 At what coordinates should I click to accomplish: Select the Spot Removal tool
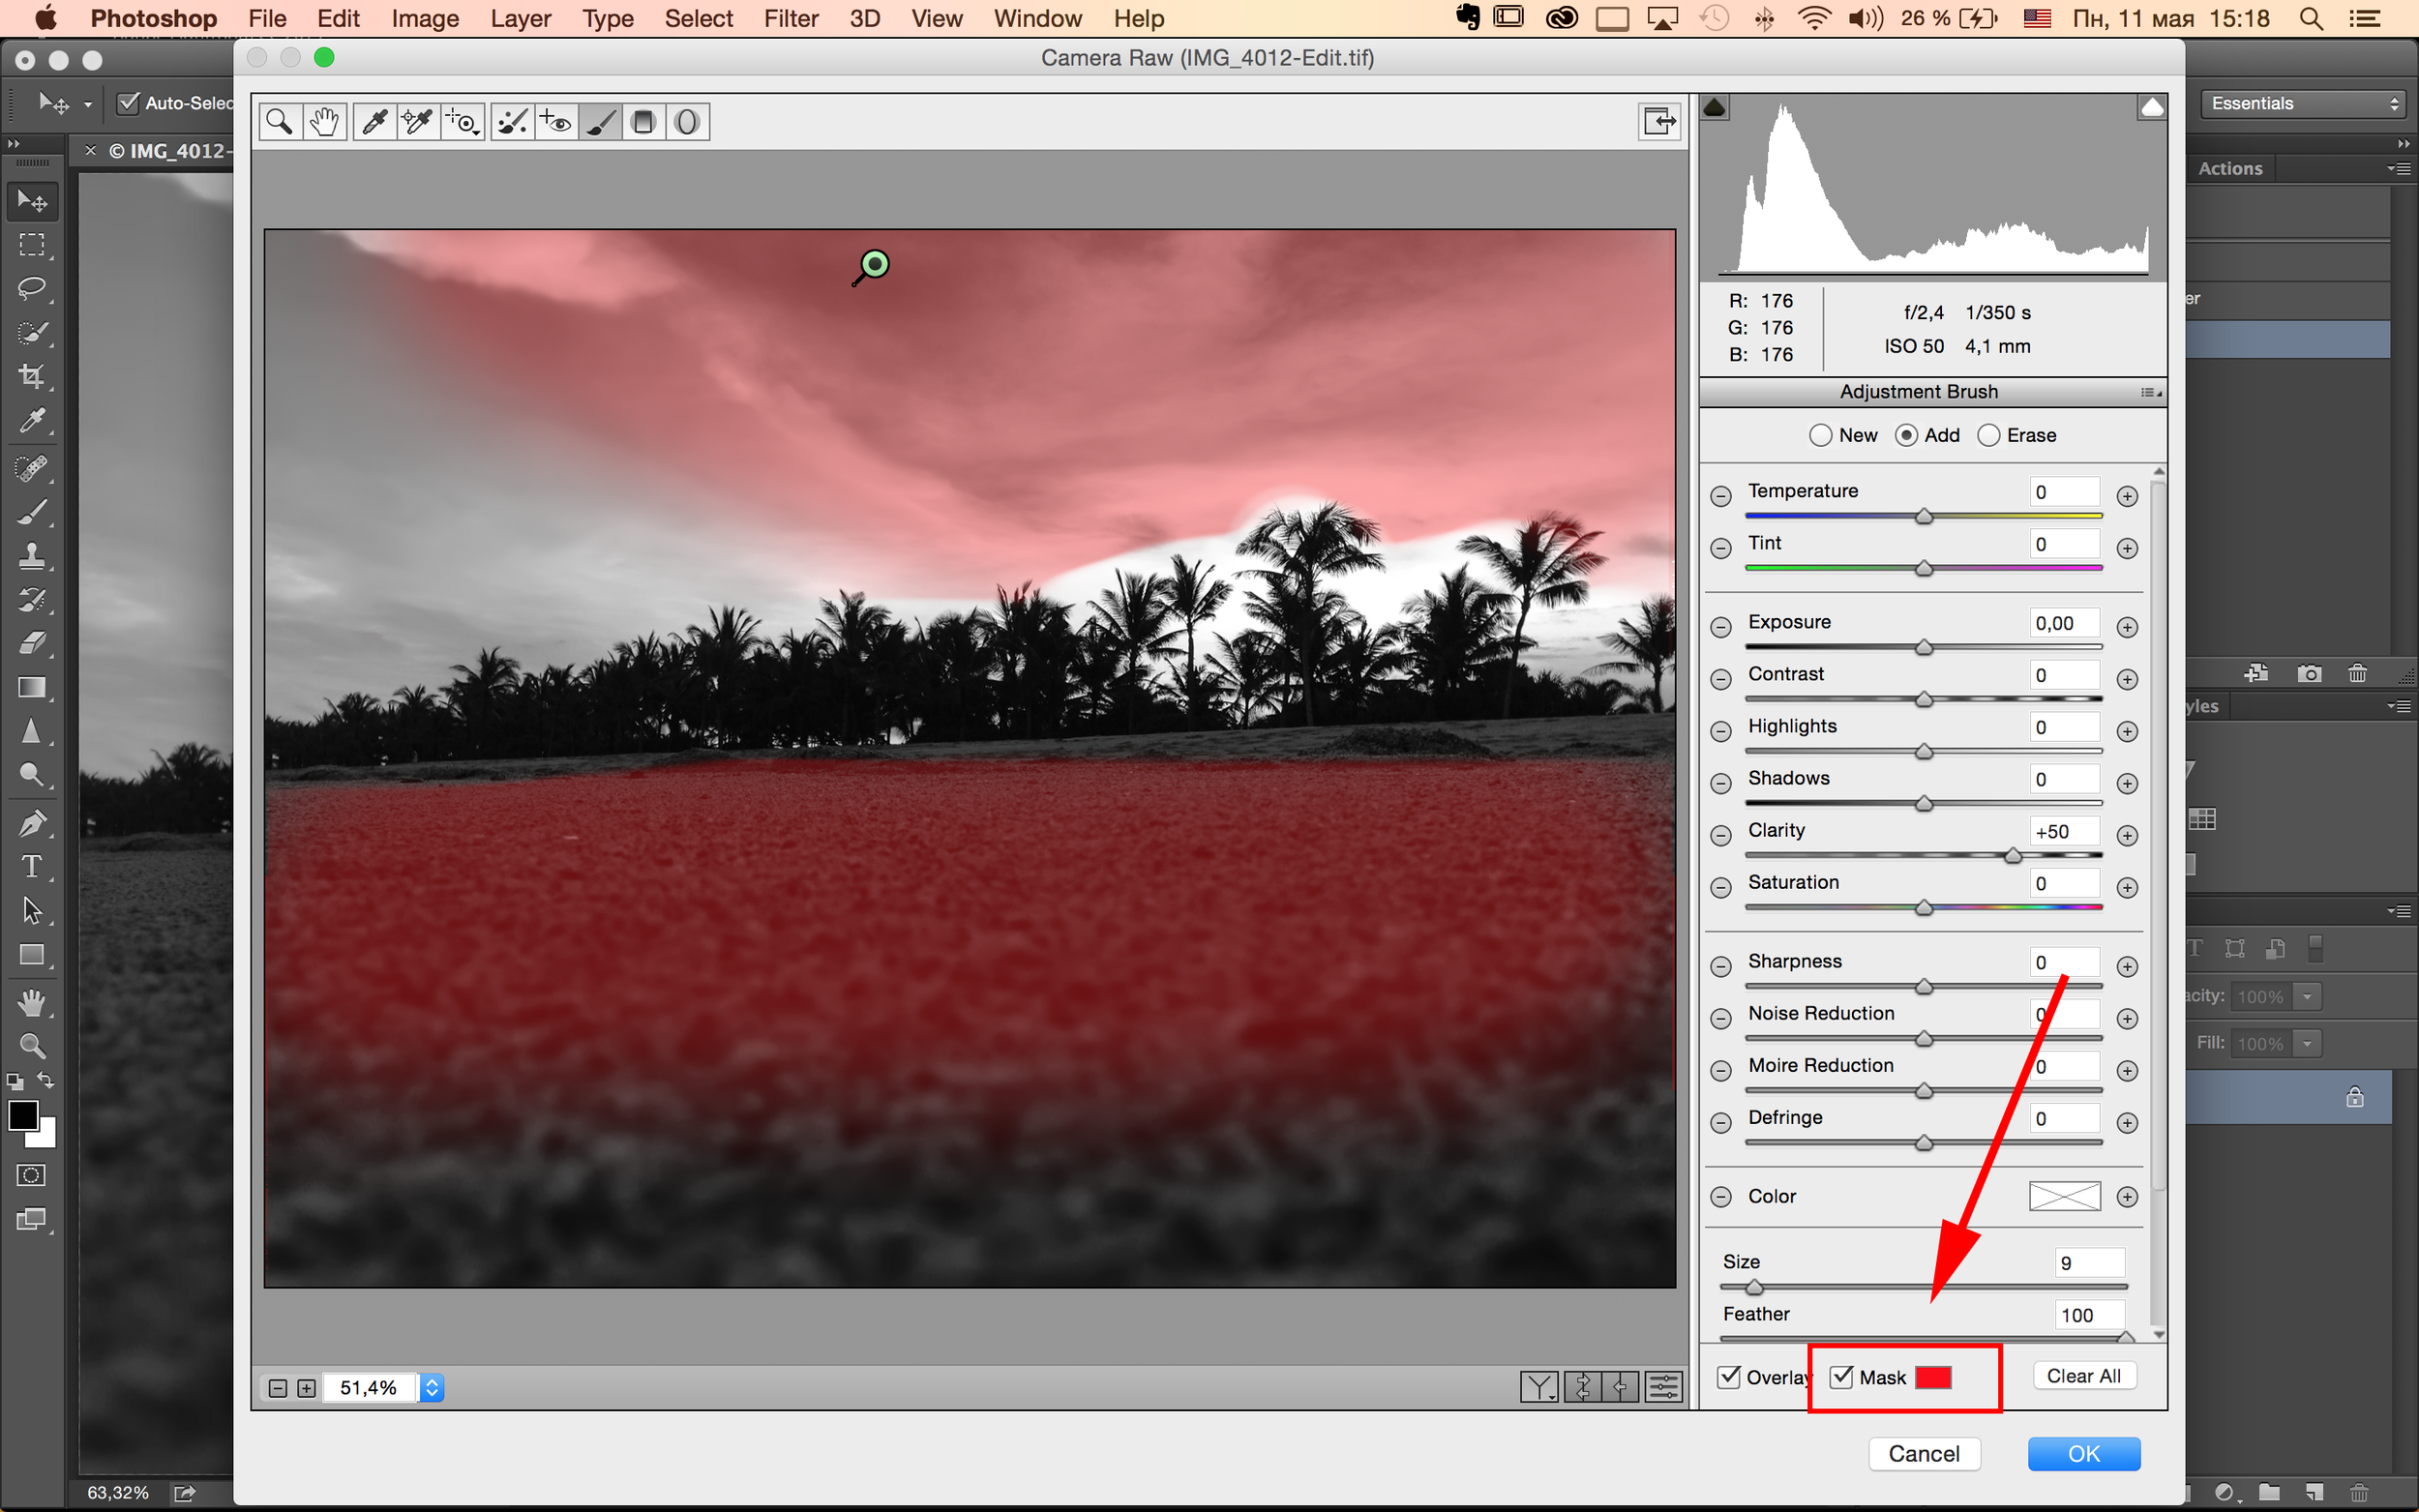point(512,122)
